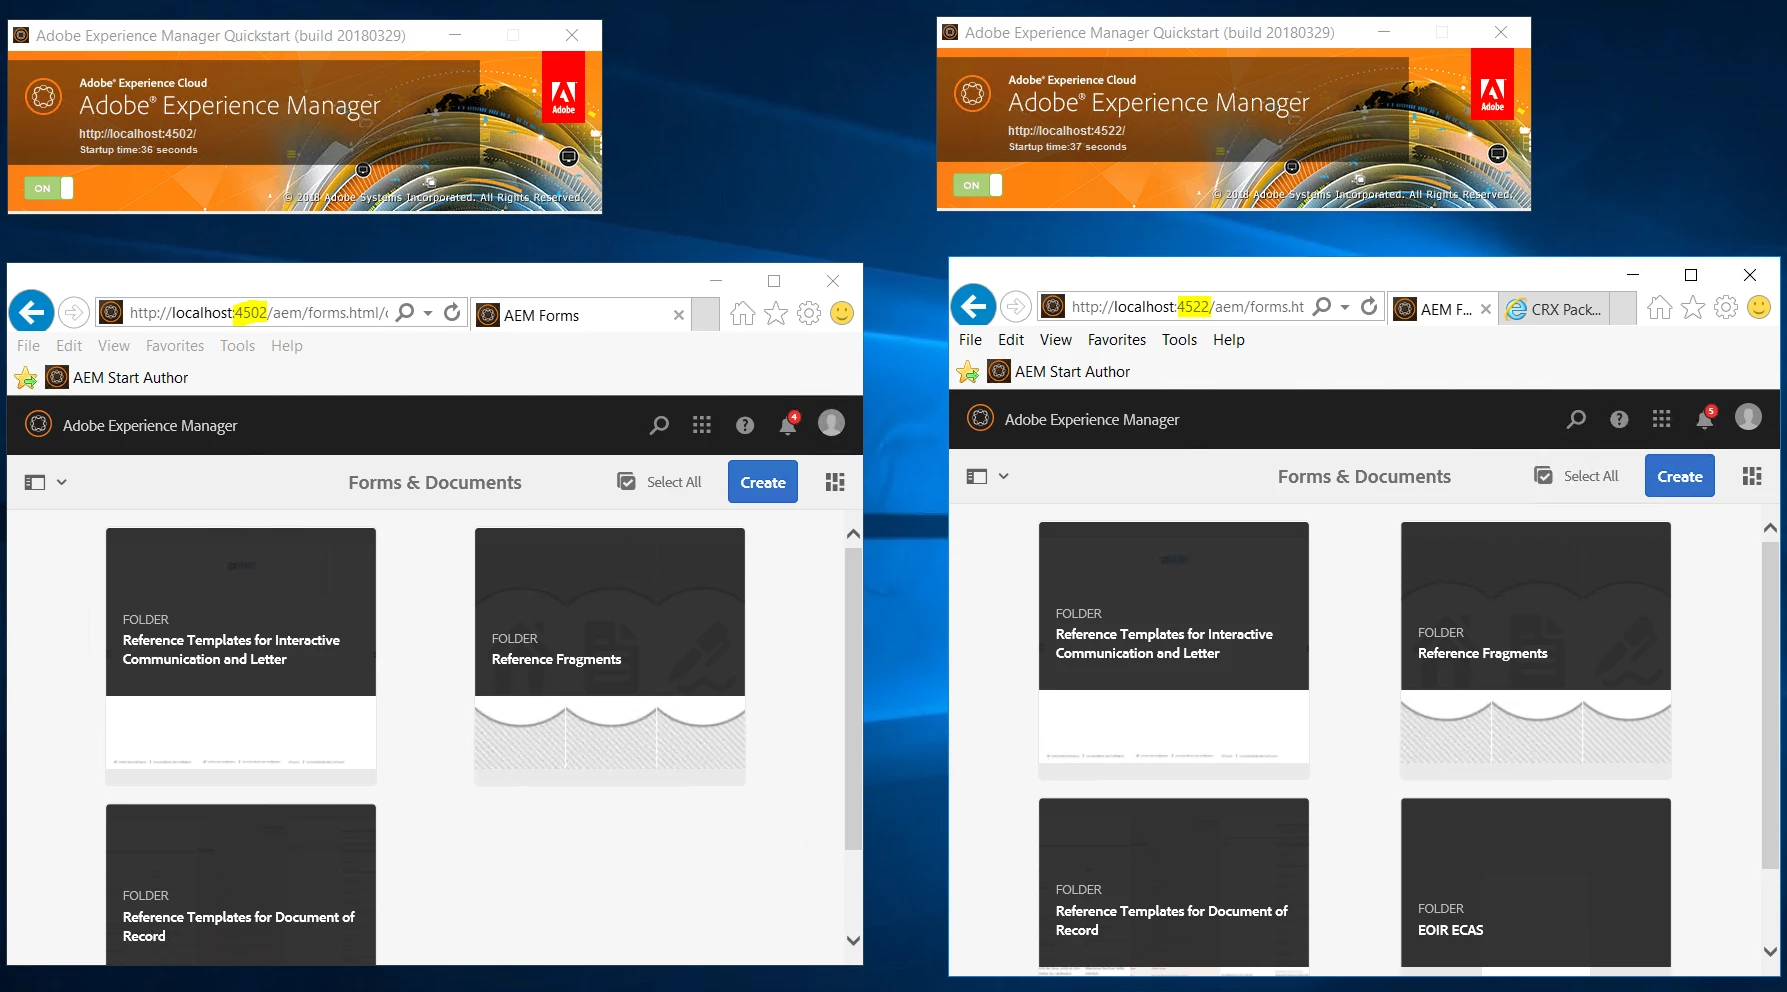
Task: Open the solutions grid menu in the 4502 page
Action: [x=702, y=425]
